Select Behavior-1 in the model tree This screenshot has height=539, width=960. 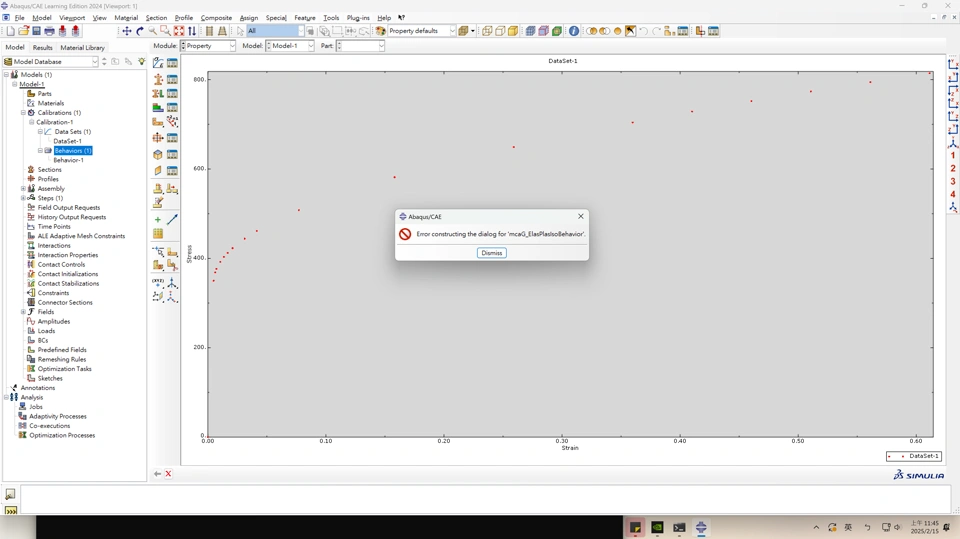click(69, 160)
